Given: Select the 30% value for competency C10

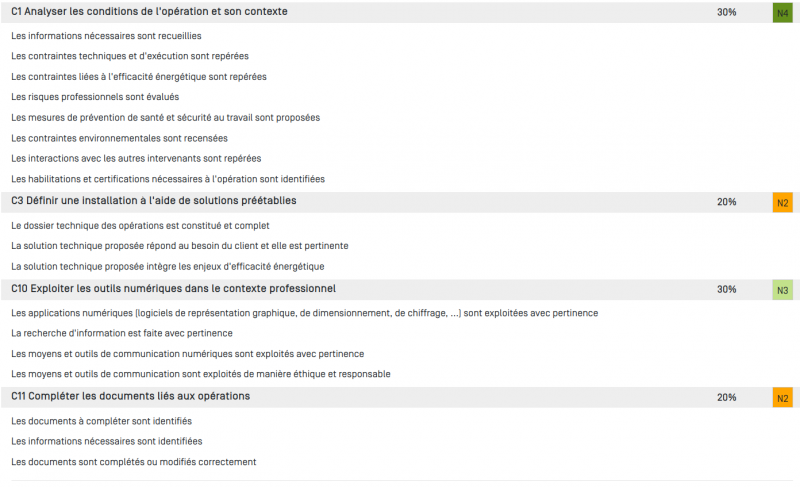Looking at the screenshot, I should [727, 290].
